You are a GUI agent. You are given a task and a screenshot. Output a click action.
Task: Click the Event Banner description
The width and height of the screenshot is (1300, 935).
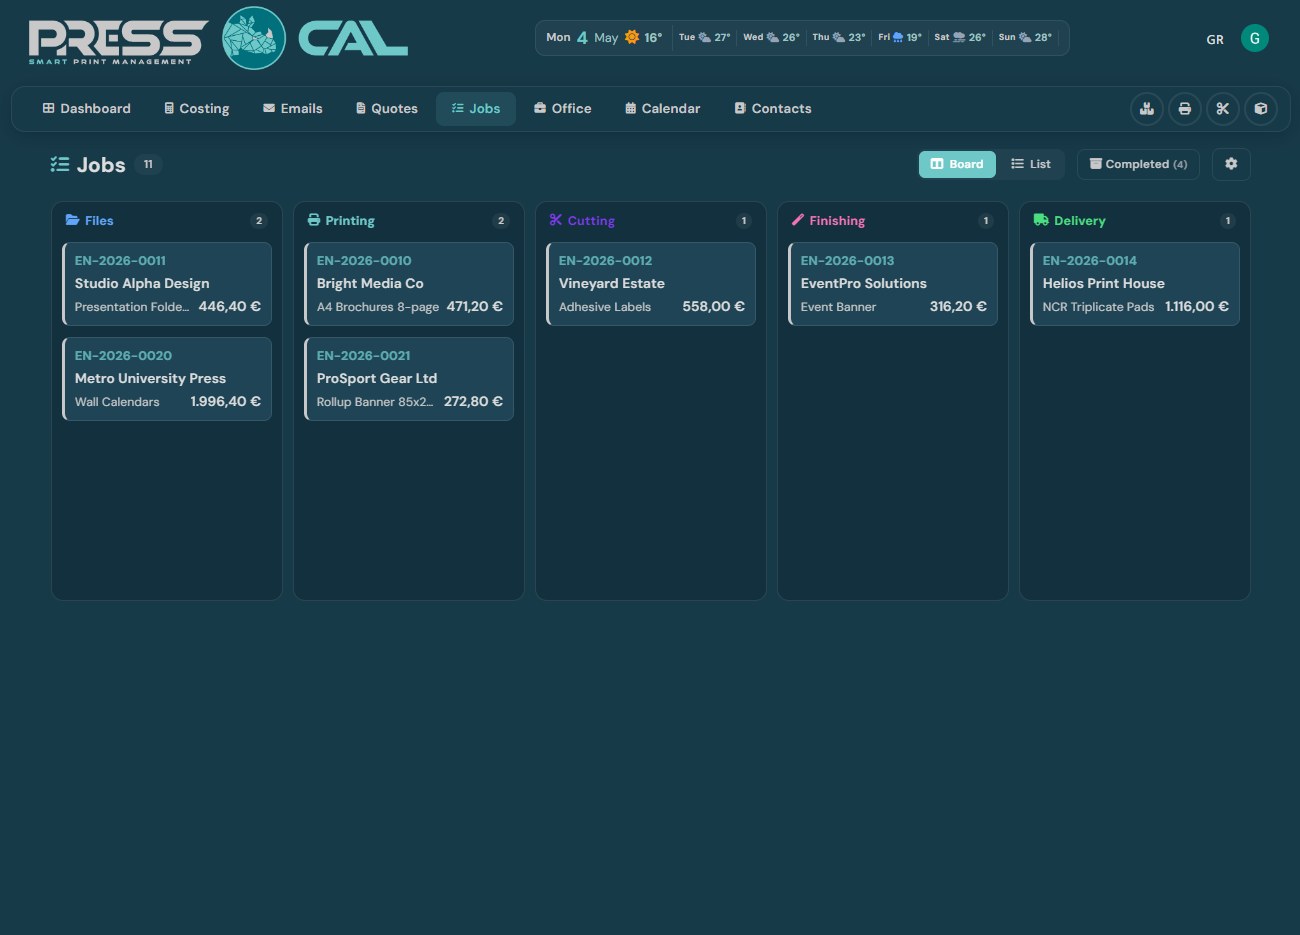[x=838, y=307]
